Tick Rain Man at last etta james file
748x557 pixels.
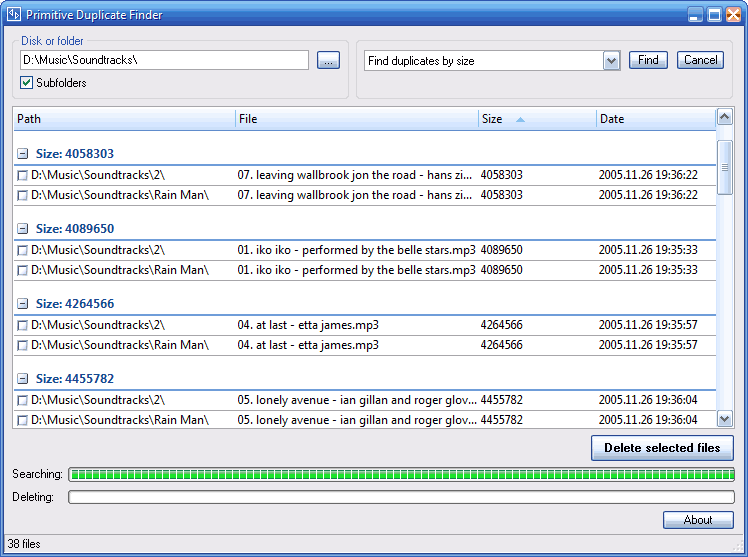[22, 345]
